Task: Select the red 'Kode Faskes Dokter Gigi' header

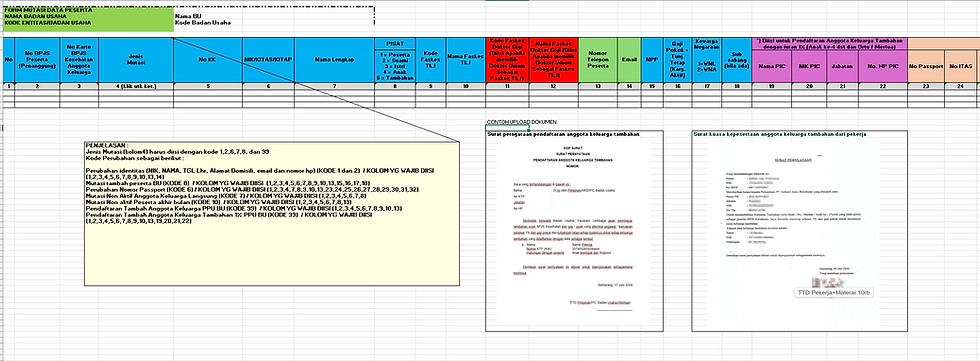Action: tap(507, 59)
